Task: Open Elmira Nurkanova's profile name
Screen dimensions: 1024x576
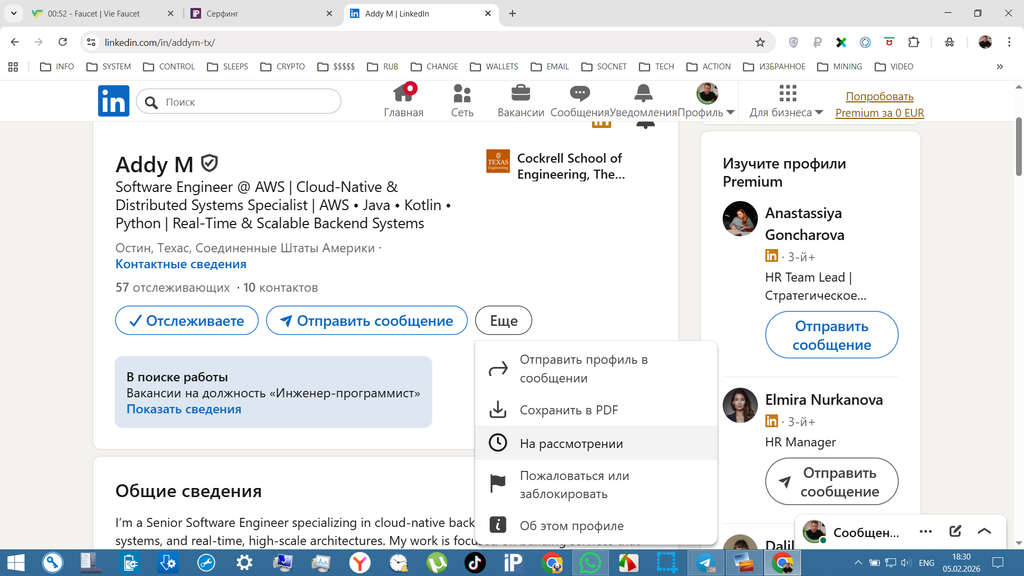Action: tap(824, 400)
